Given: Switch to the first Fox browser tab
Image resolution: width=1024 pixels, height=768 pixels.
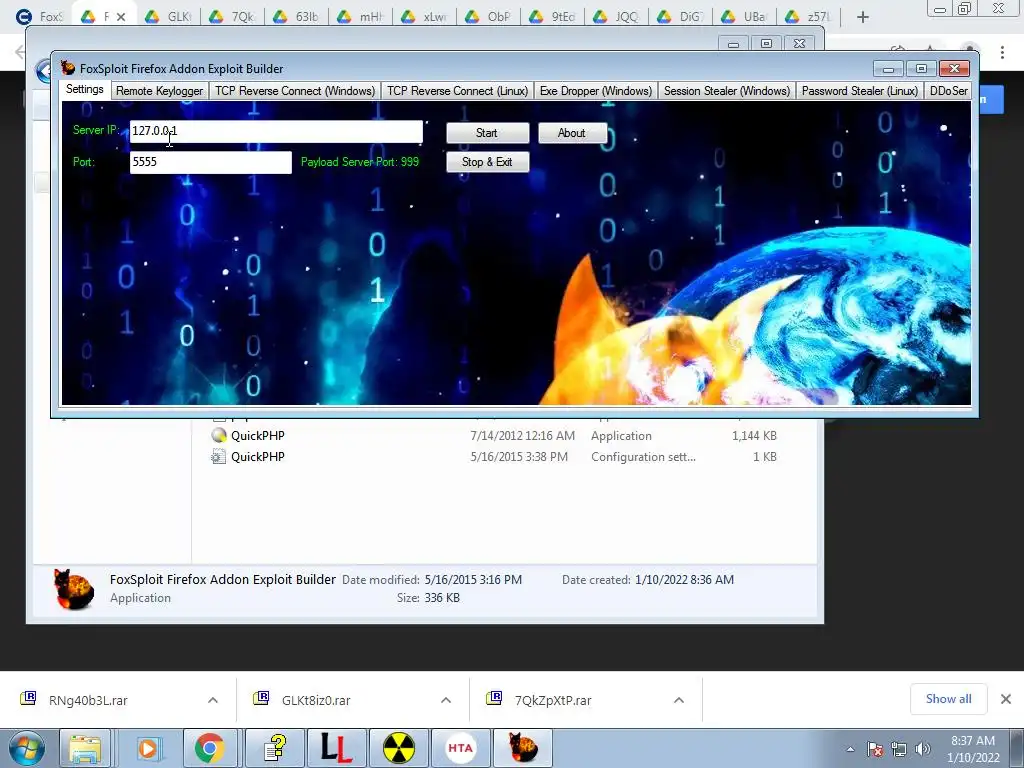Looking at the screenshot, I should [39, 17].
